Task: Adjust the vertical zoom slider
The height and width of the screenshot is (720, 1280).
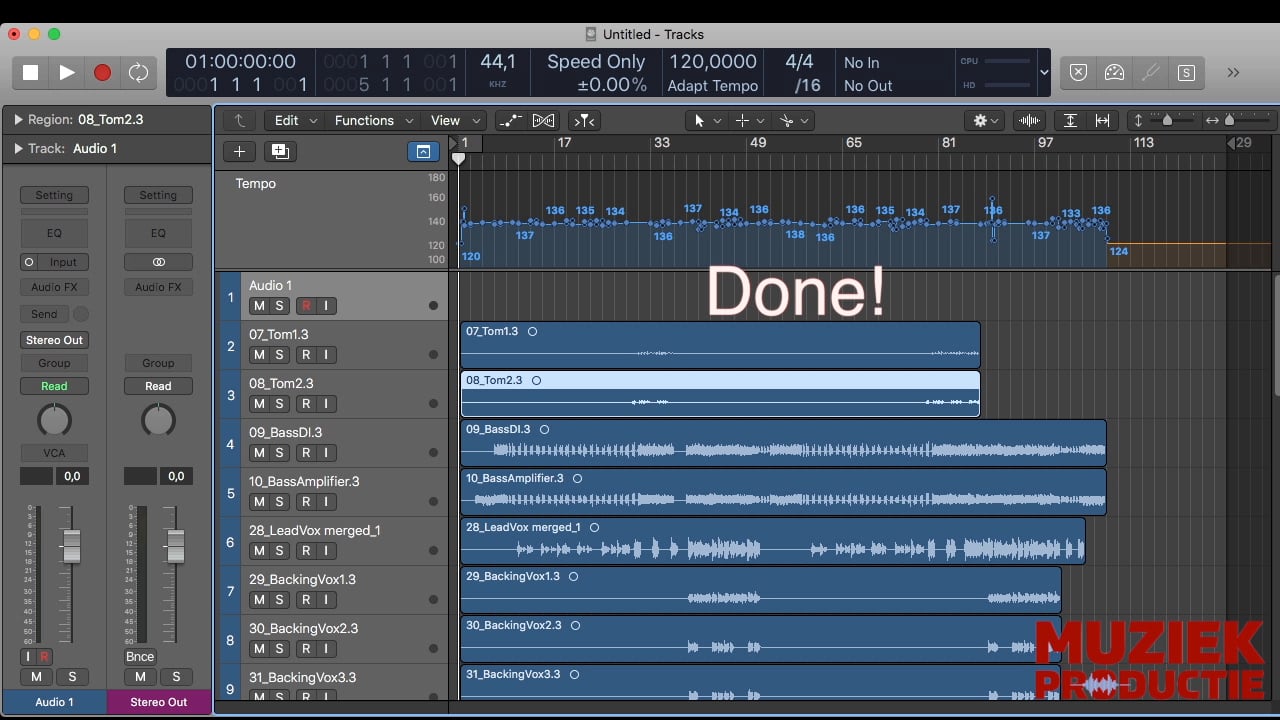Action: tap(1167, 120)
